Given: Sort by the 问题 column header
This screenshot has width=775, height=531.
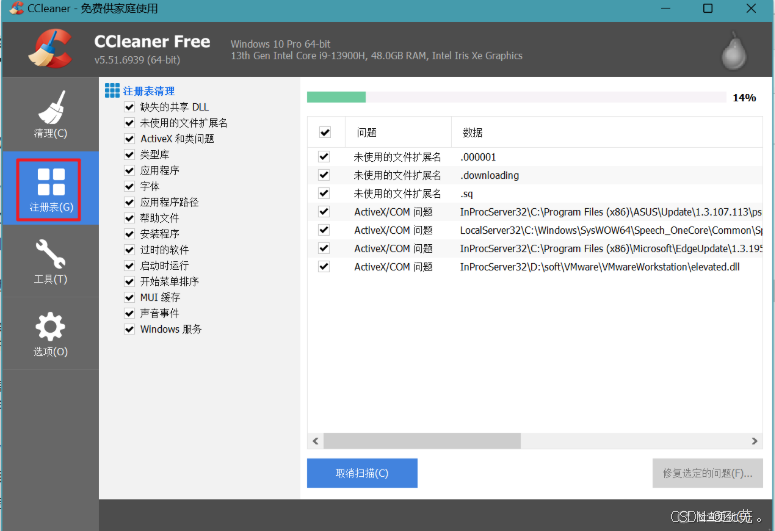Looking at the screenshot, I should tap(398, 132).
